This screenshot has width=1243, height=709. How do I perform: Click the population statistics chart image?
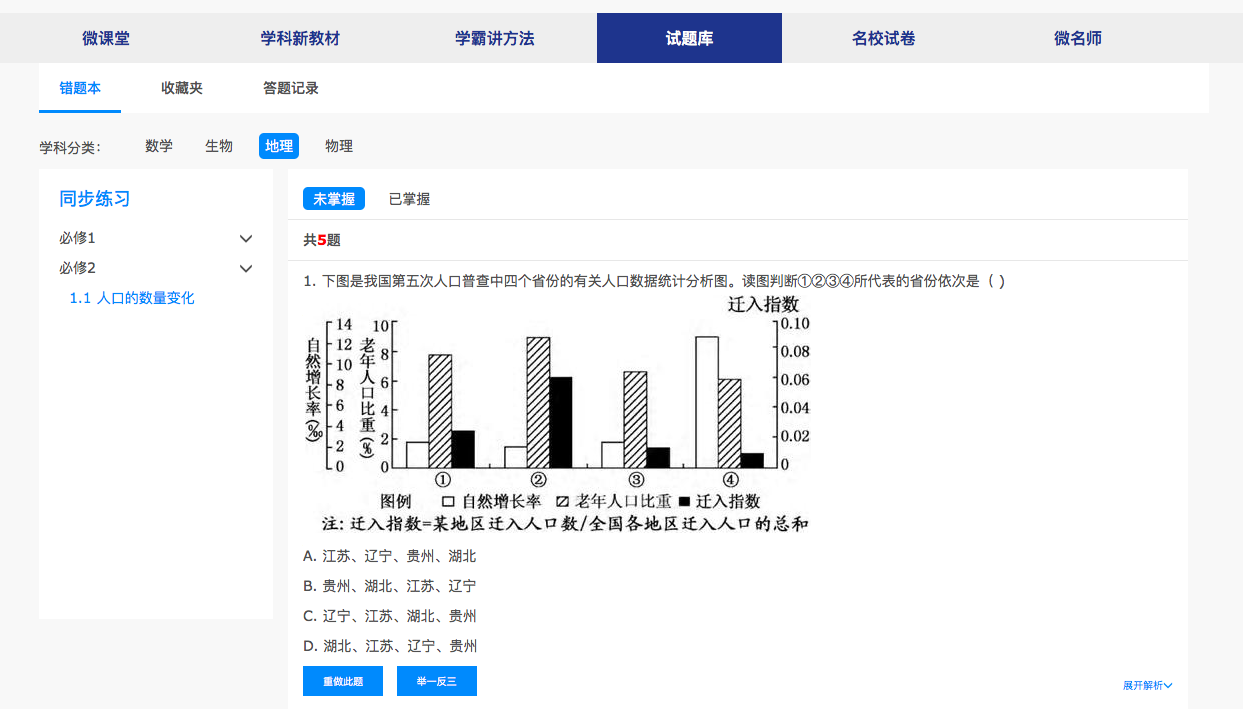557,414
